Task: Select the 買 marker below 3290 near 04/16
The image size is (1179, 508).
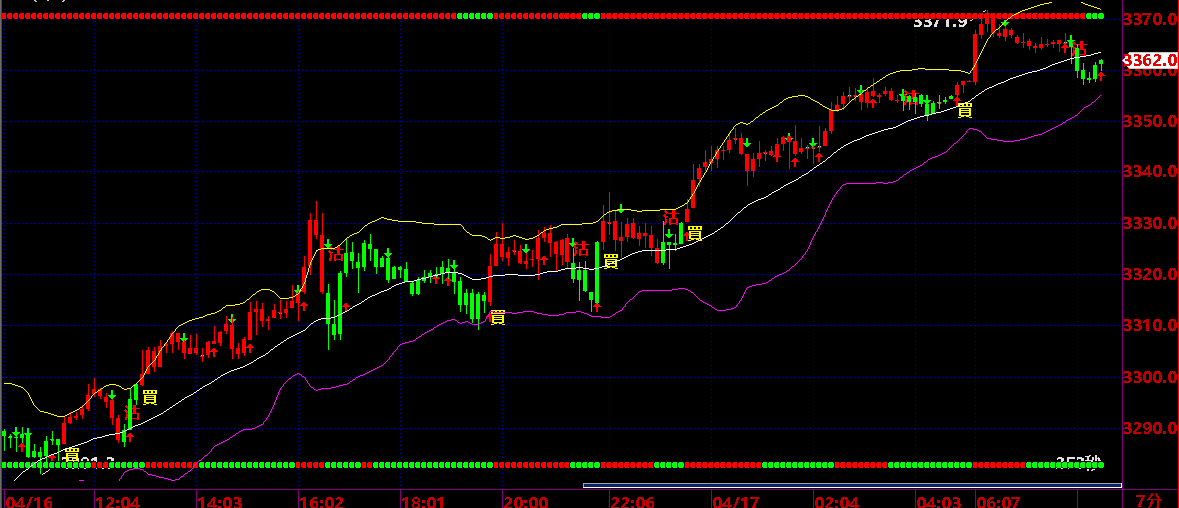Action: click(x=72, y=455)
